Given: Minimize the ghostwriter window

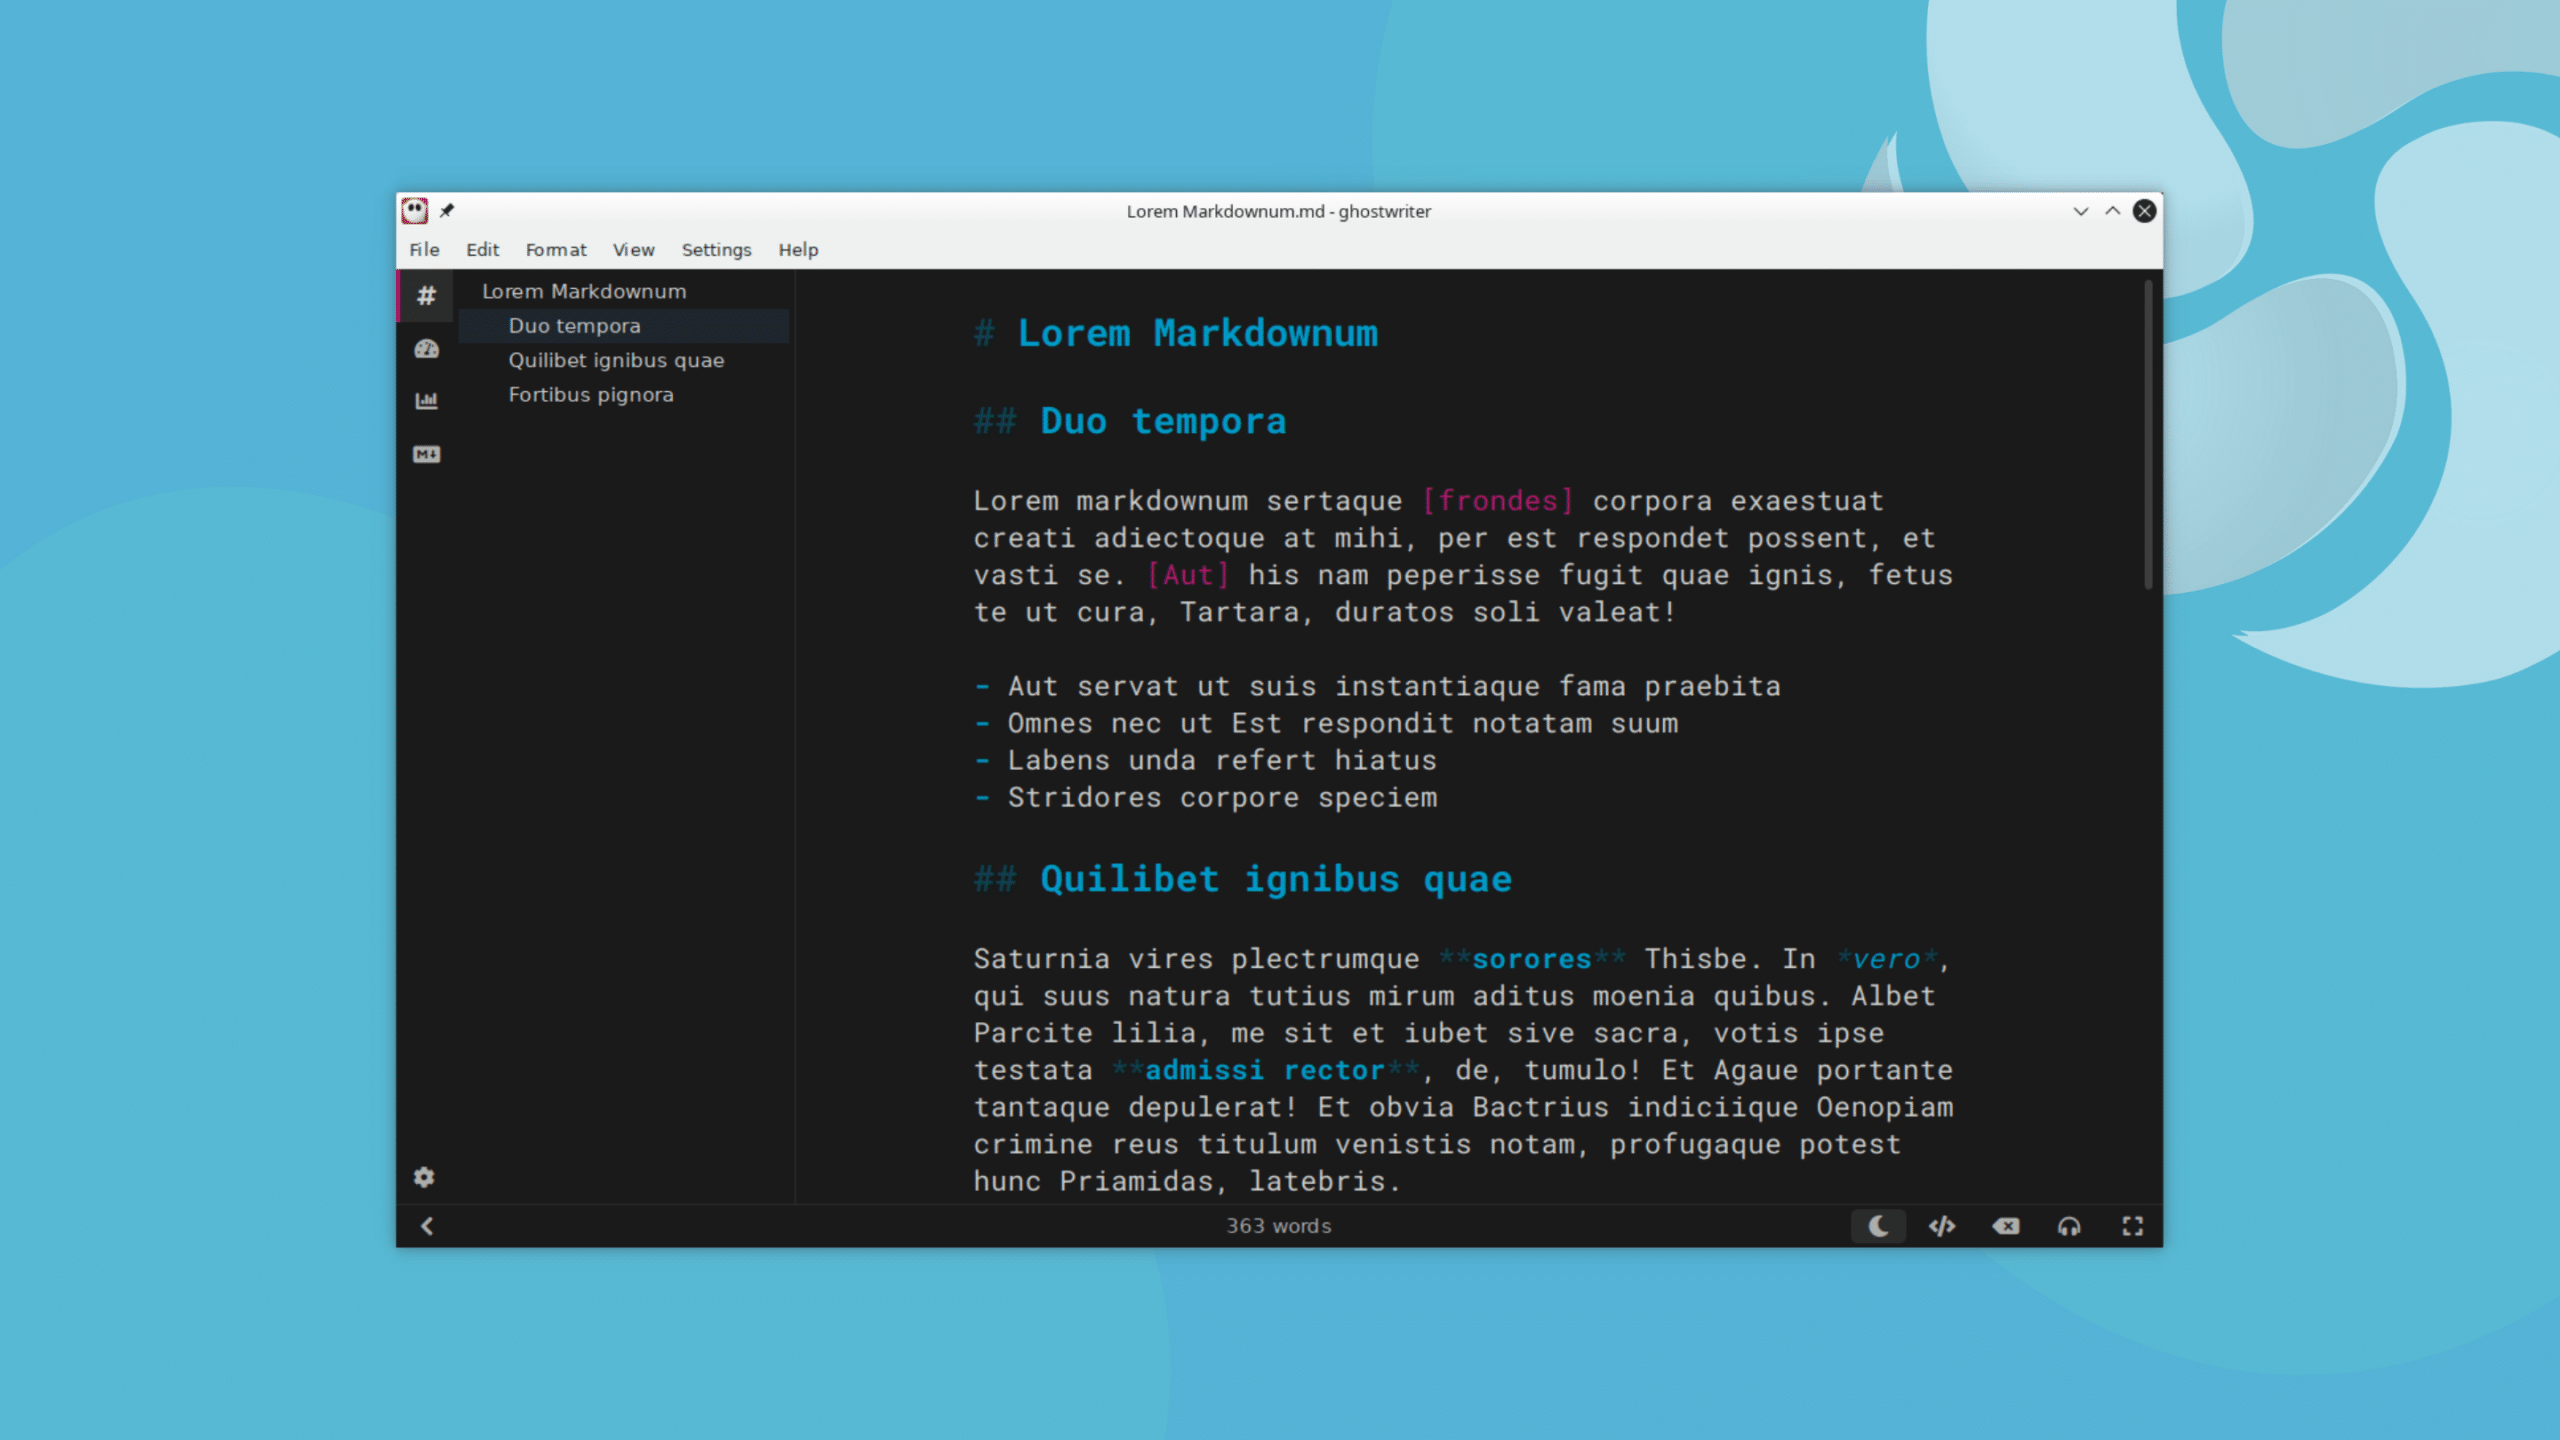Looking at the screenshot, I should [2081, 211].
